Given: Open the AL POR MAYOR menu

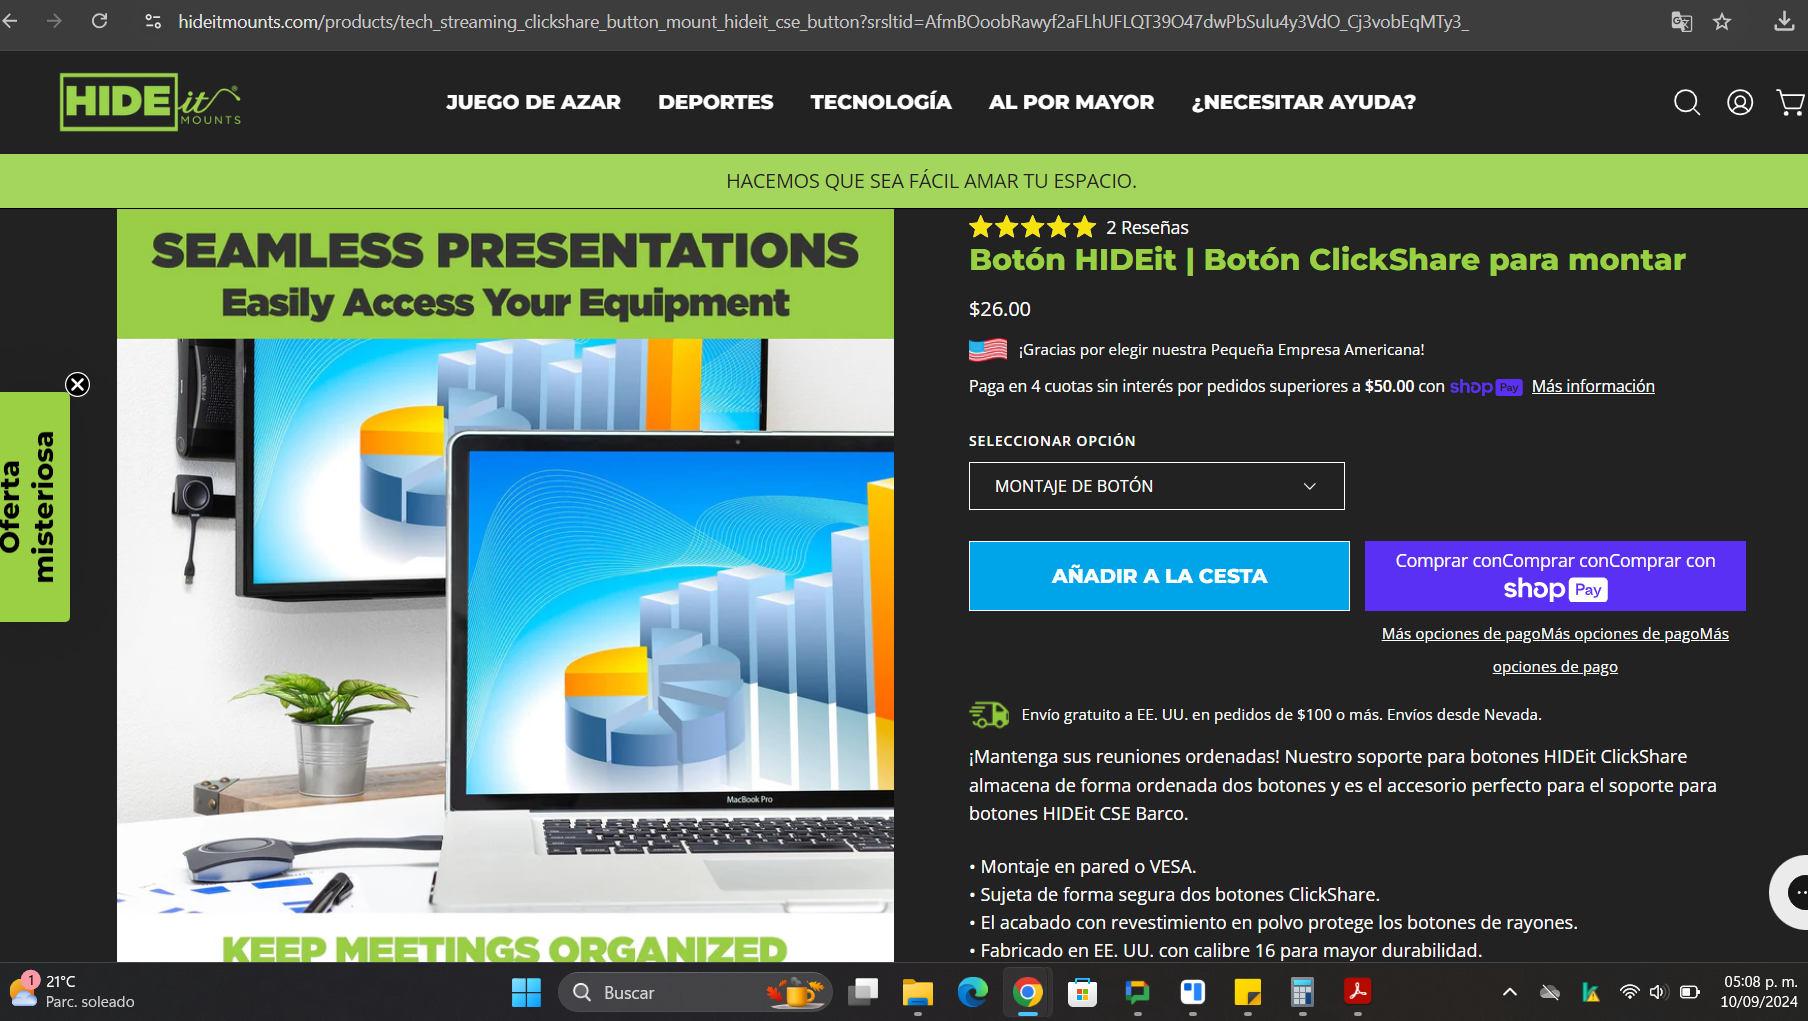Looking at the screenshot, I should (x=1071, y=102).
